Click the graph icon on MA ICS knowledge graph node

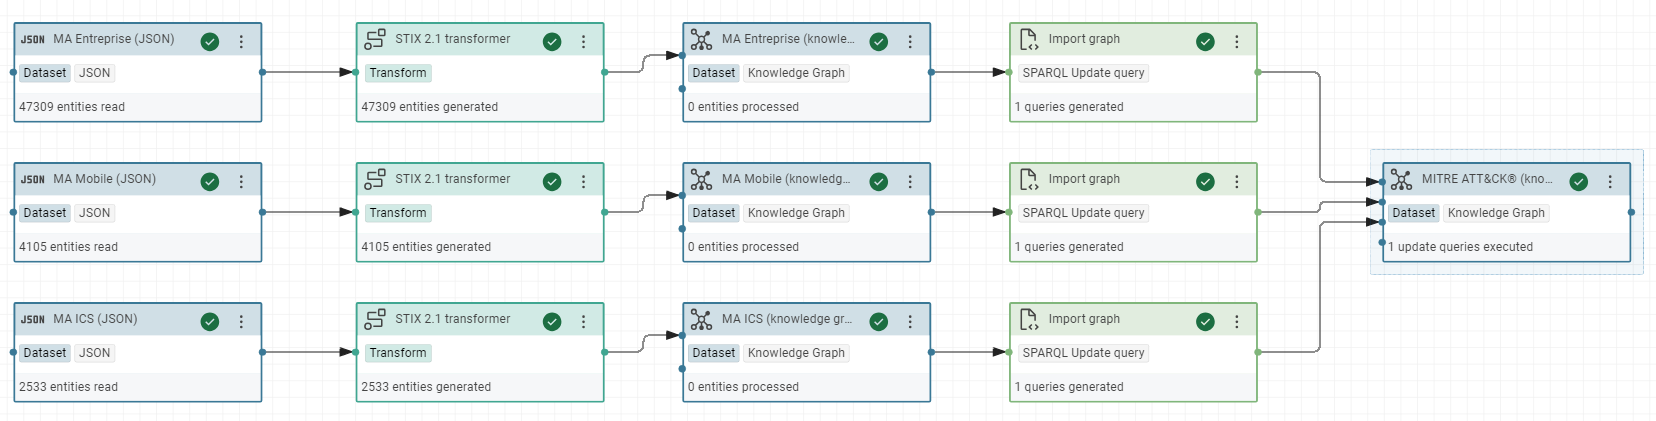pos(701,320)
